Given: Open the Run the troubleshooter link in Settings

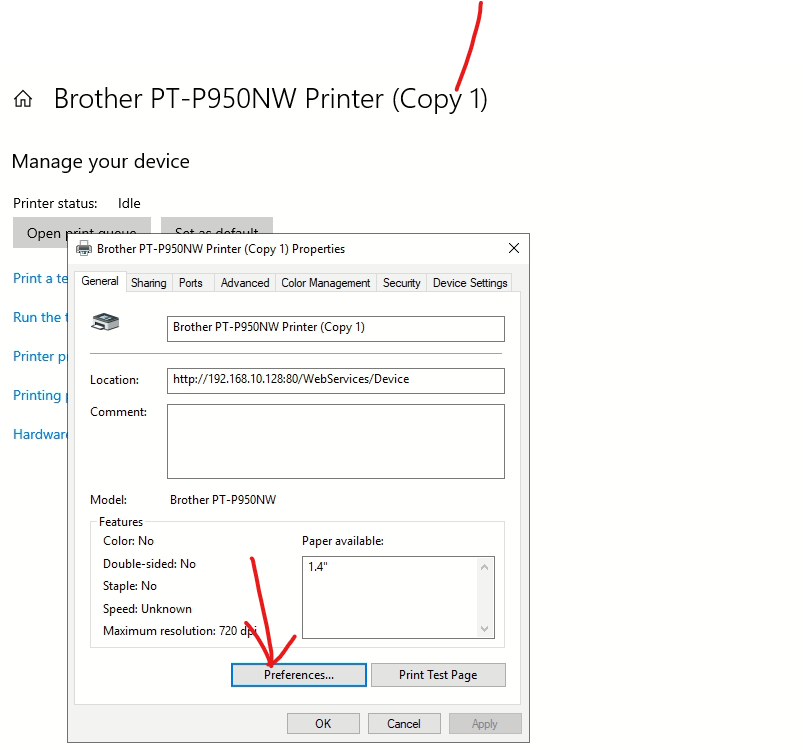Looking at the screenshot, I should [40, 317].
